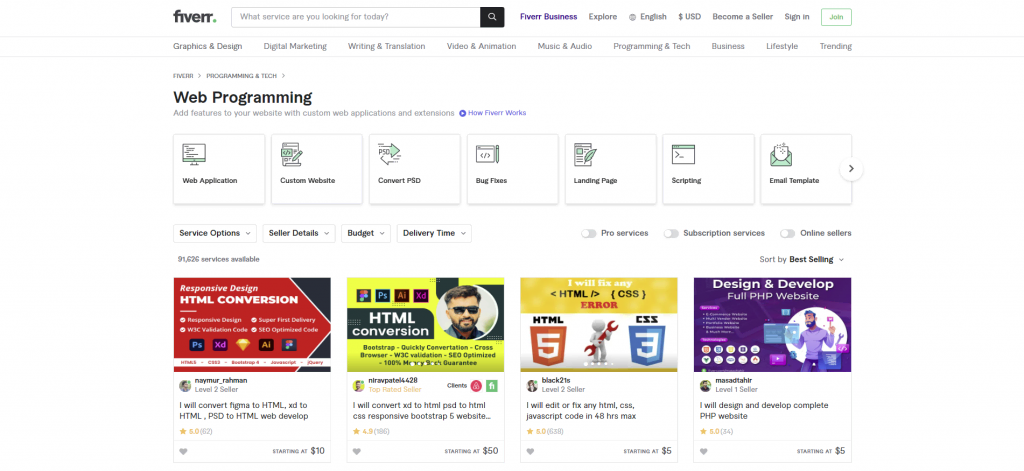Favorite the naymur_rahman gig with heart icon

pyautogui.click(x=184, y=451)
